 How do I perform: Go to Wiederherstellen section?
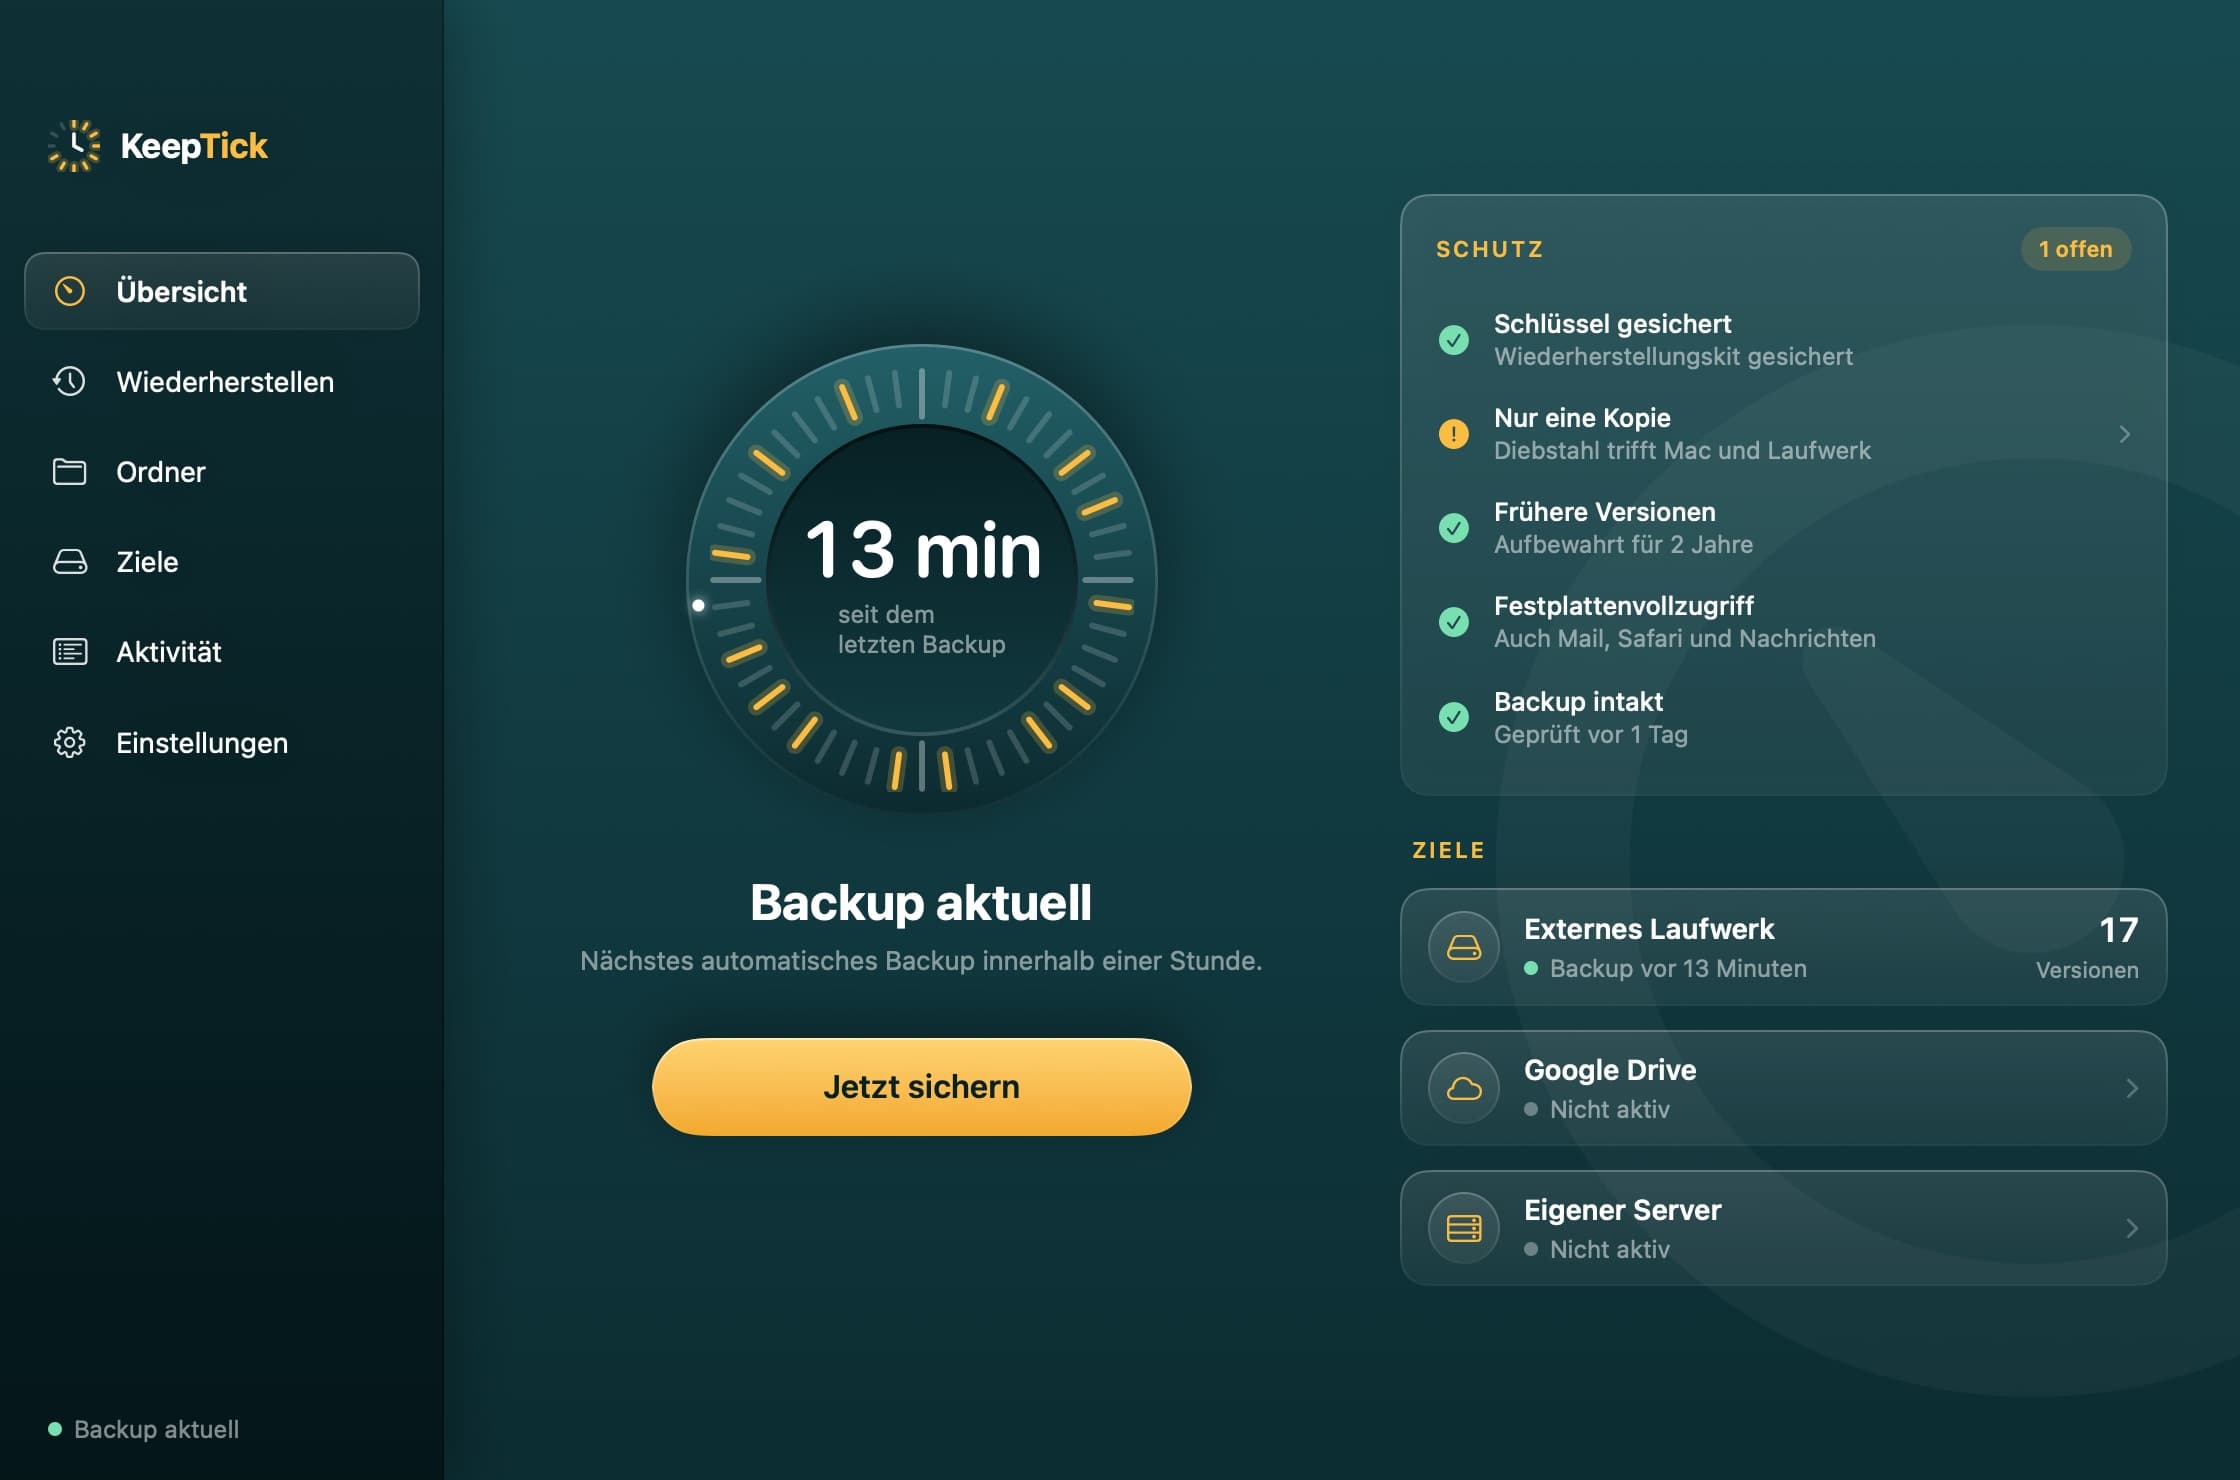tap(222, 381)
